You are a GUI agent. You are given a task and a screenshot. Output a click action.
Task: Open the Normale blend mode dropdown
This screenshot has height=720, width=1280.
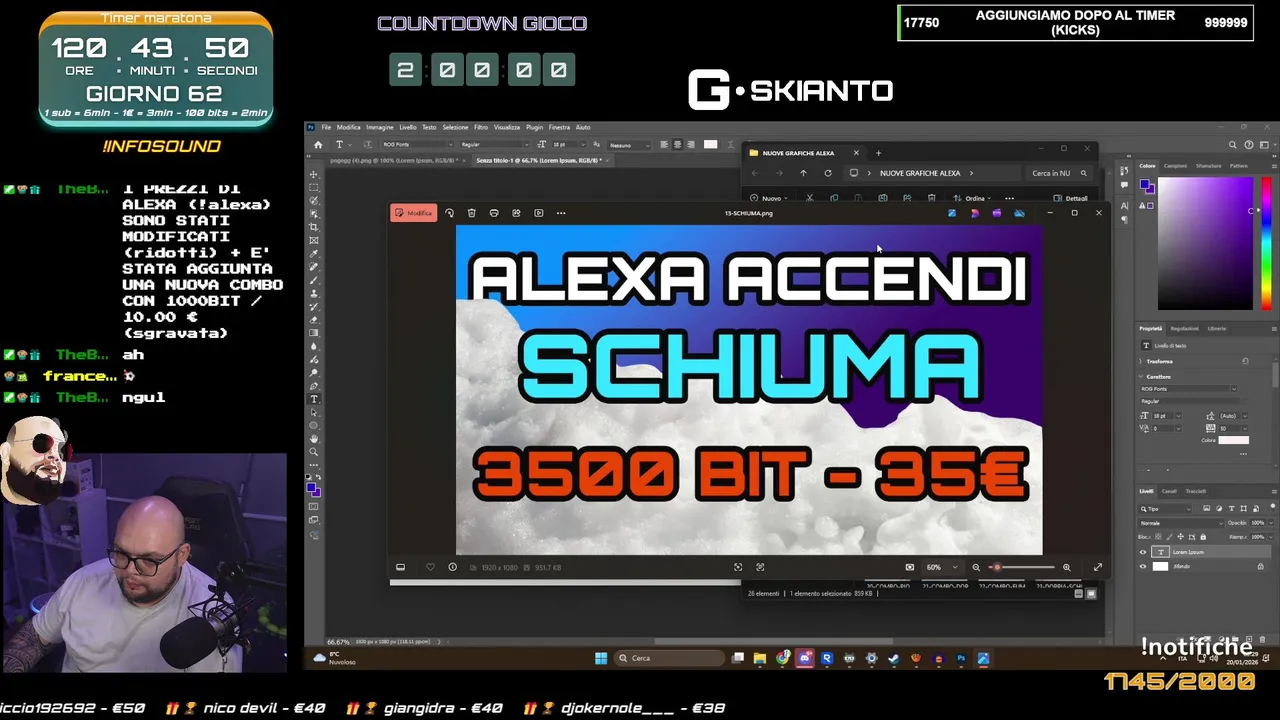(x=1180, y=523)
